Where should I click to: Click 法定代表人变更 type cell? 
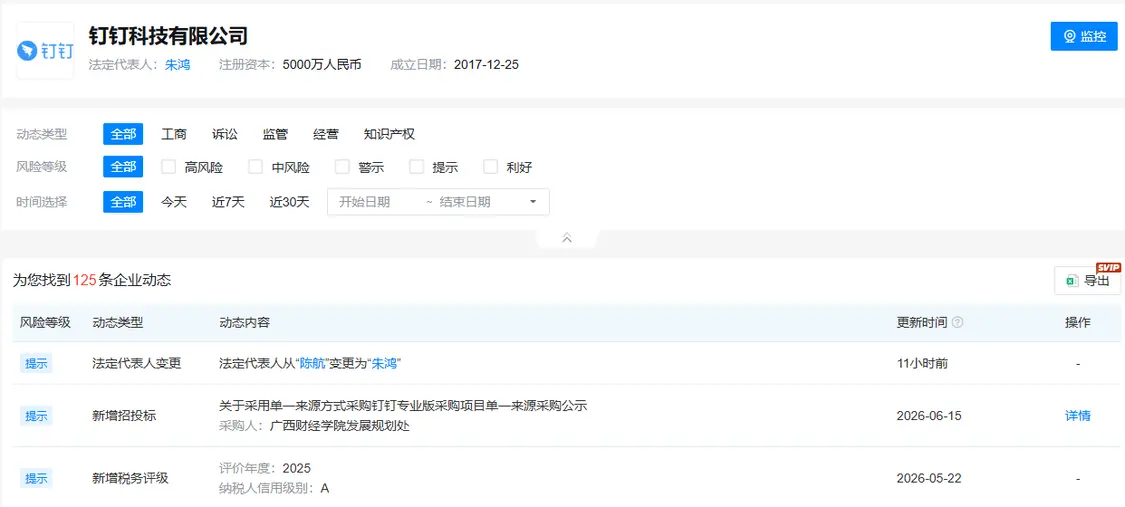pyautogui.click(x=137, y=364)
